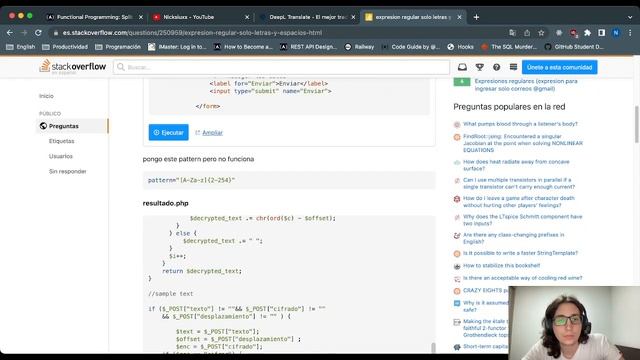Open the achievements trophy icon
Viewport: 640px width, 360px height.
(x=480, y=67)
